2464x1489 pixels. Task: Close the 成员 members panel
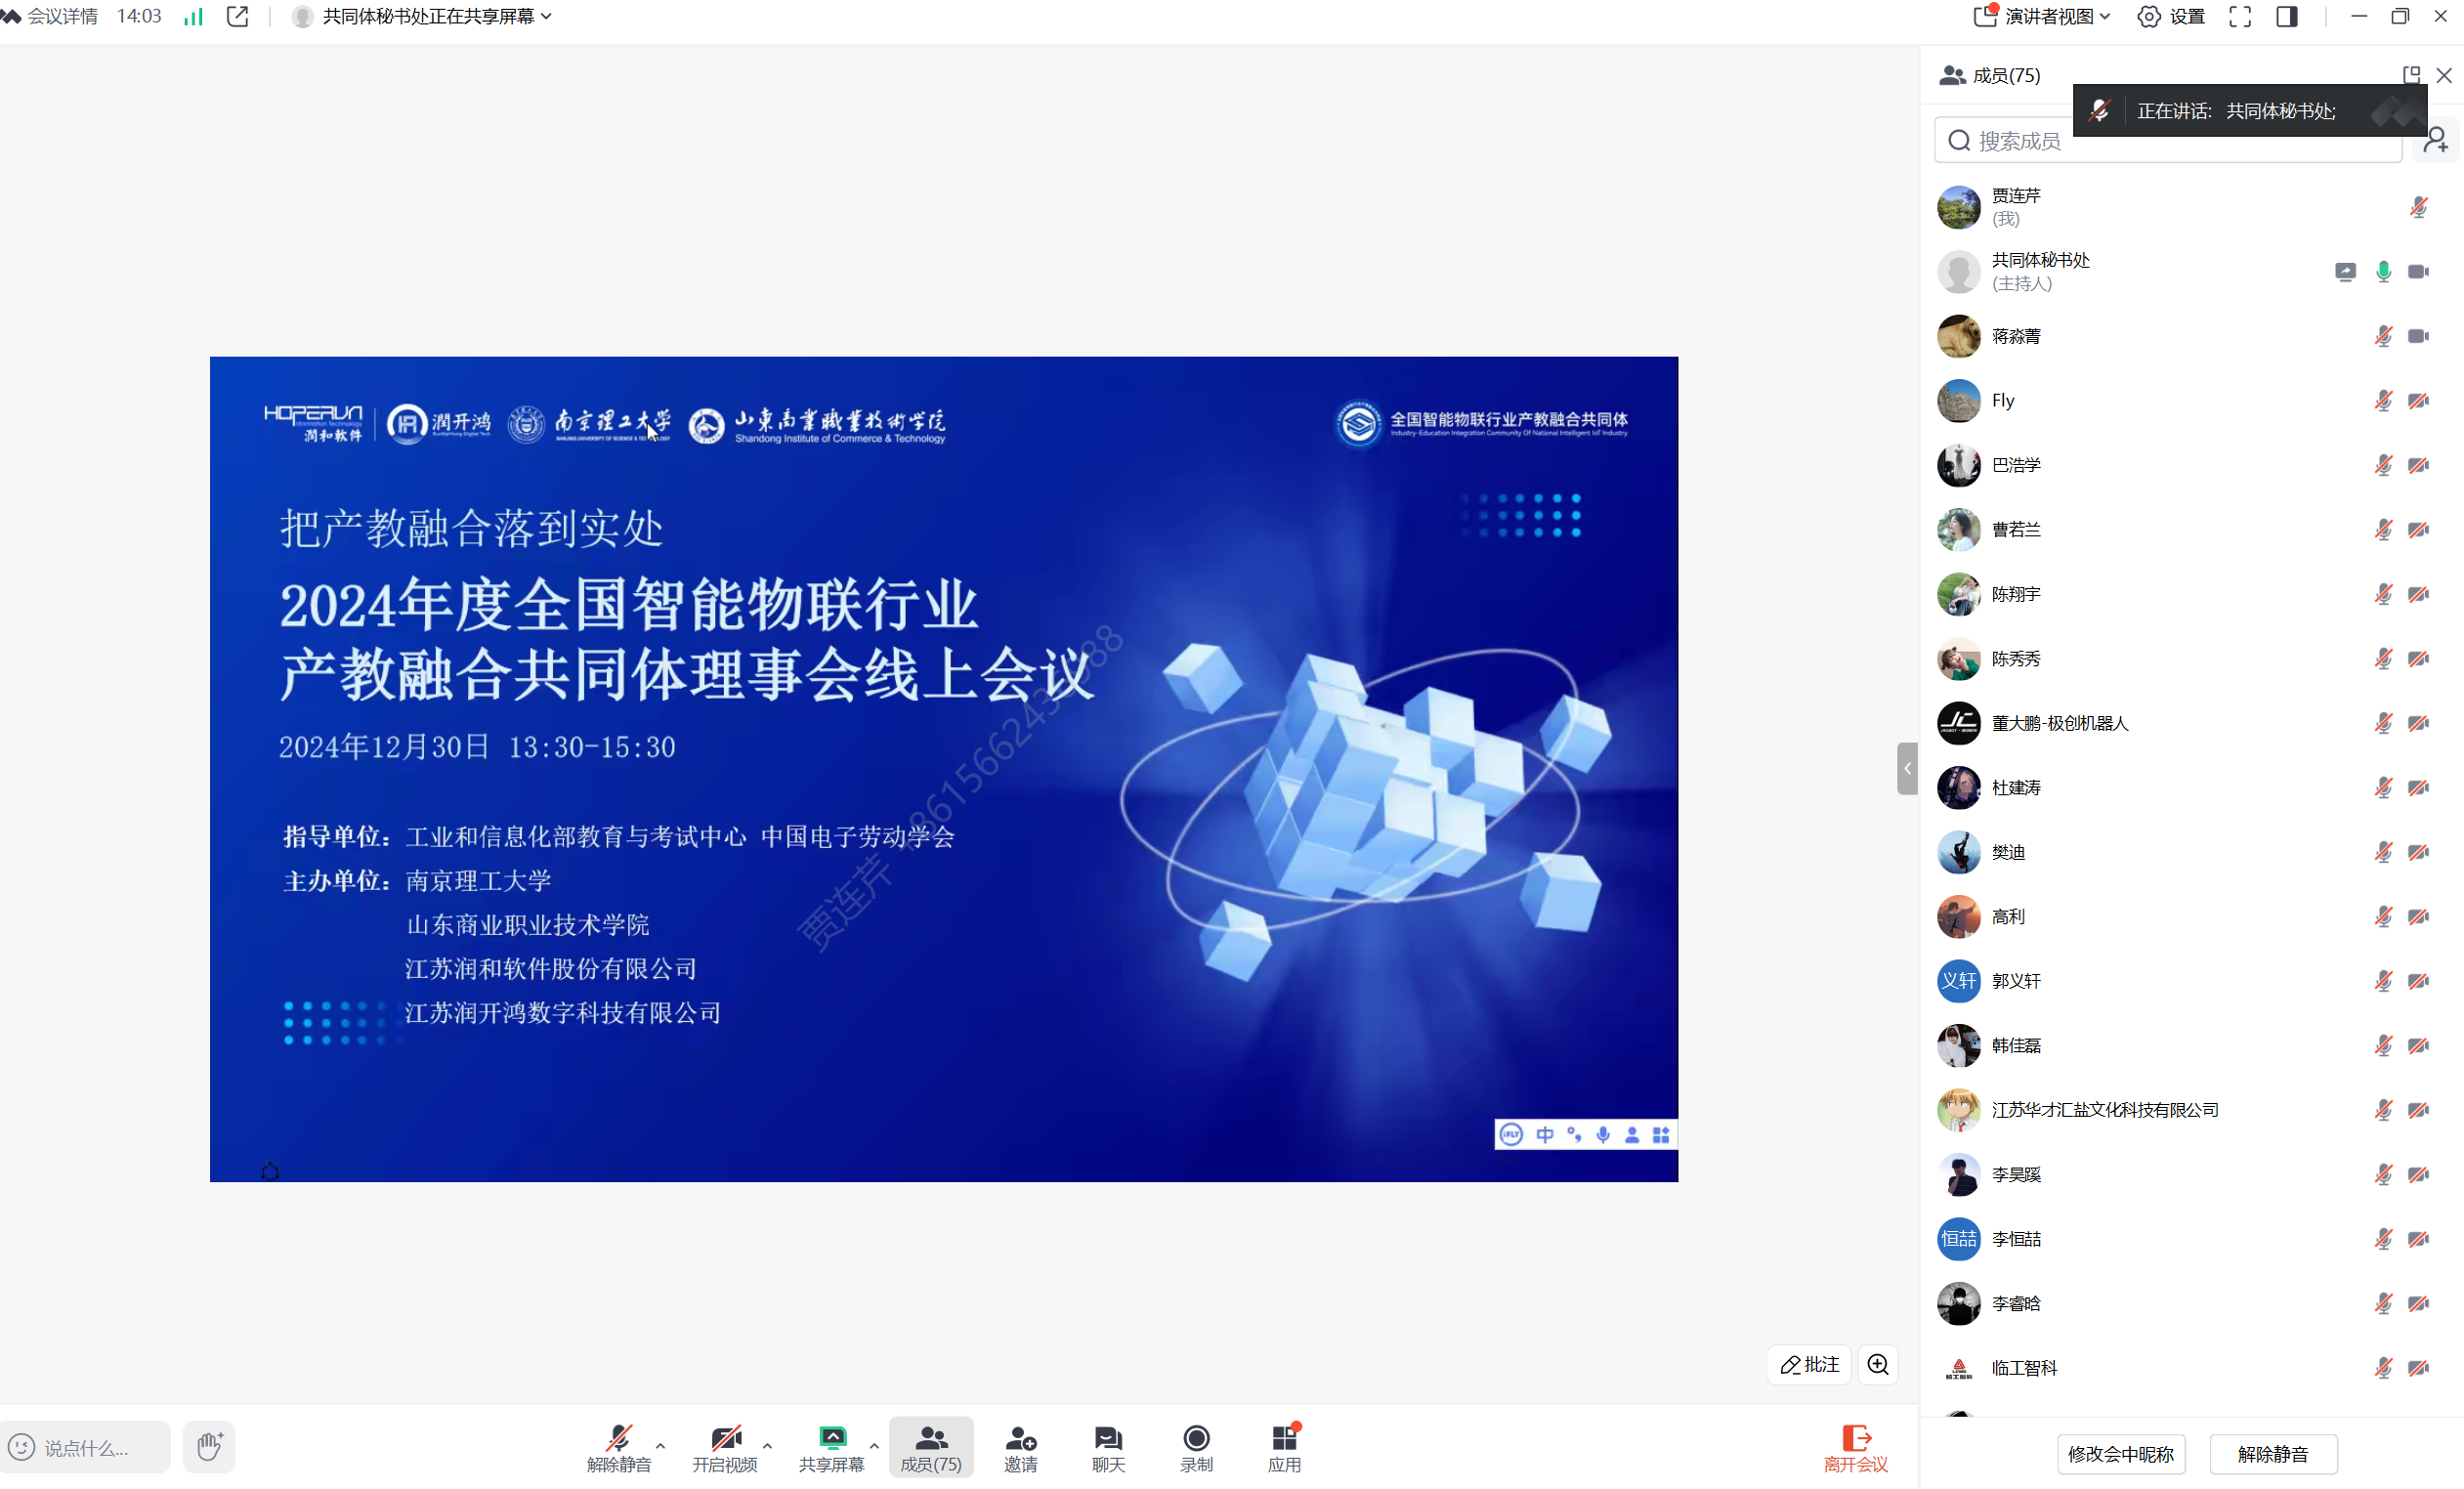tap(2444, 75)
